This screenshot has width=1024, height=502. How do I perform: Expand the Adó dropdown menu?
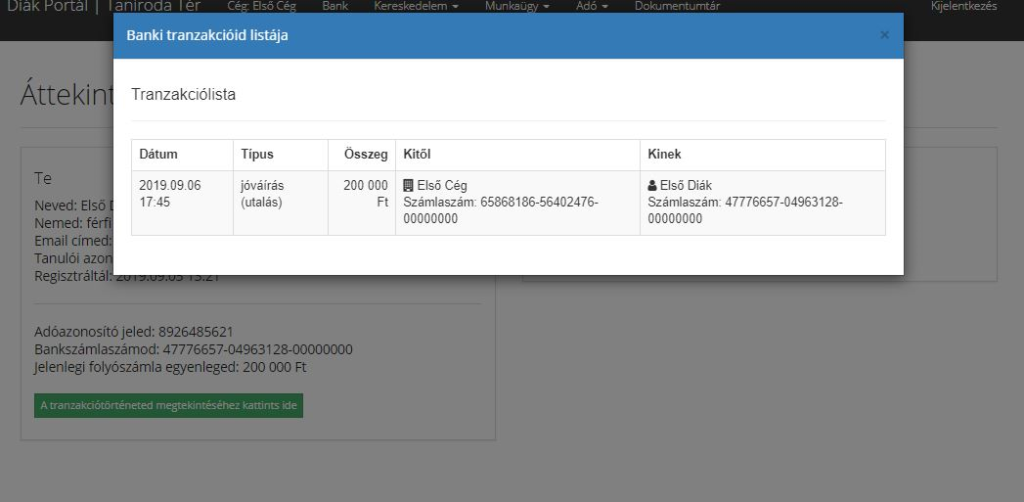[x=593, y=7]
